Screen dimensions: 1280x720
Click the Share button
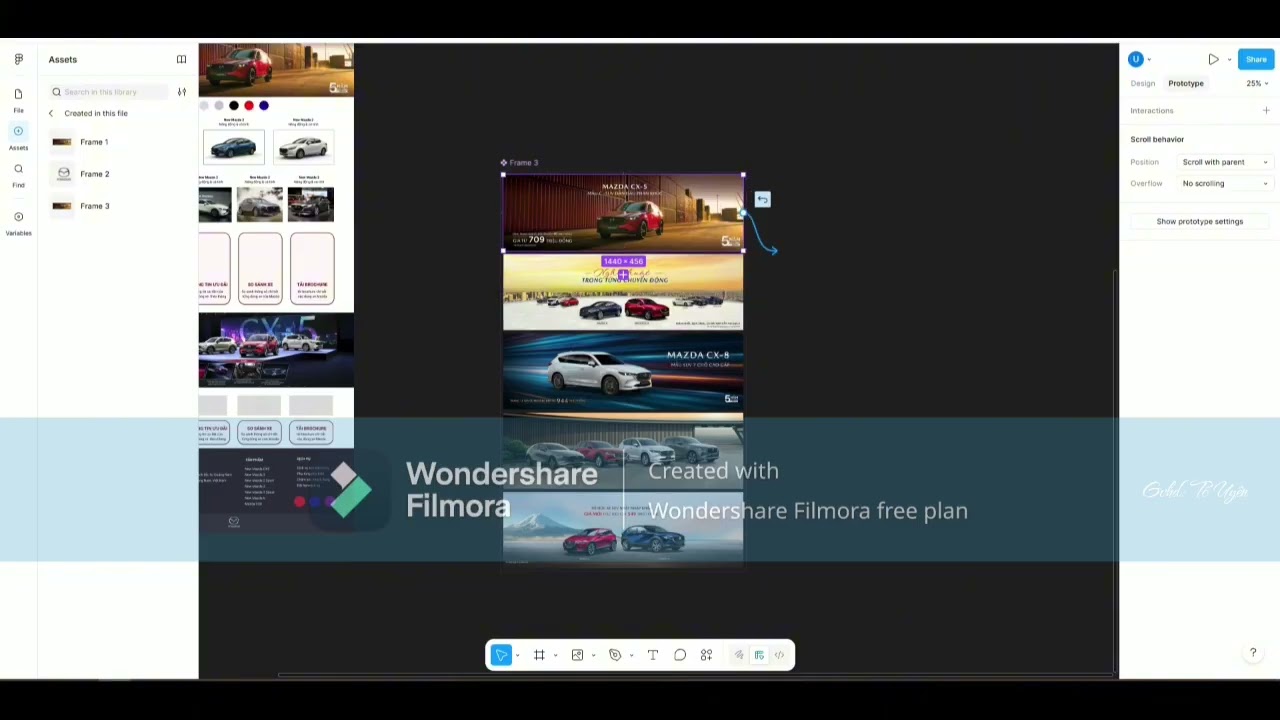[1256, 60]
